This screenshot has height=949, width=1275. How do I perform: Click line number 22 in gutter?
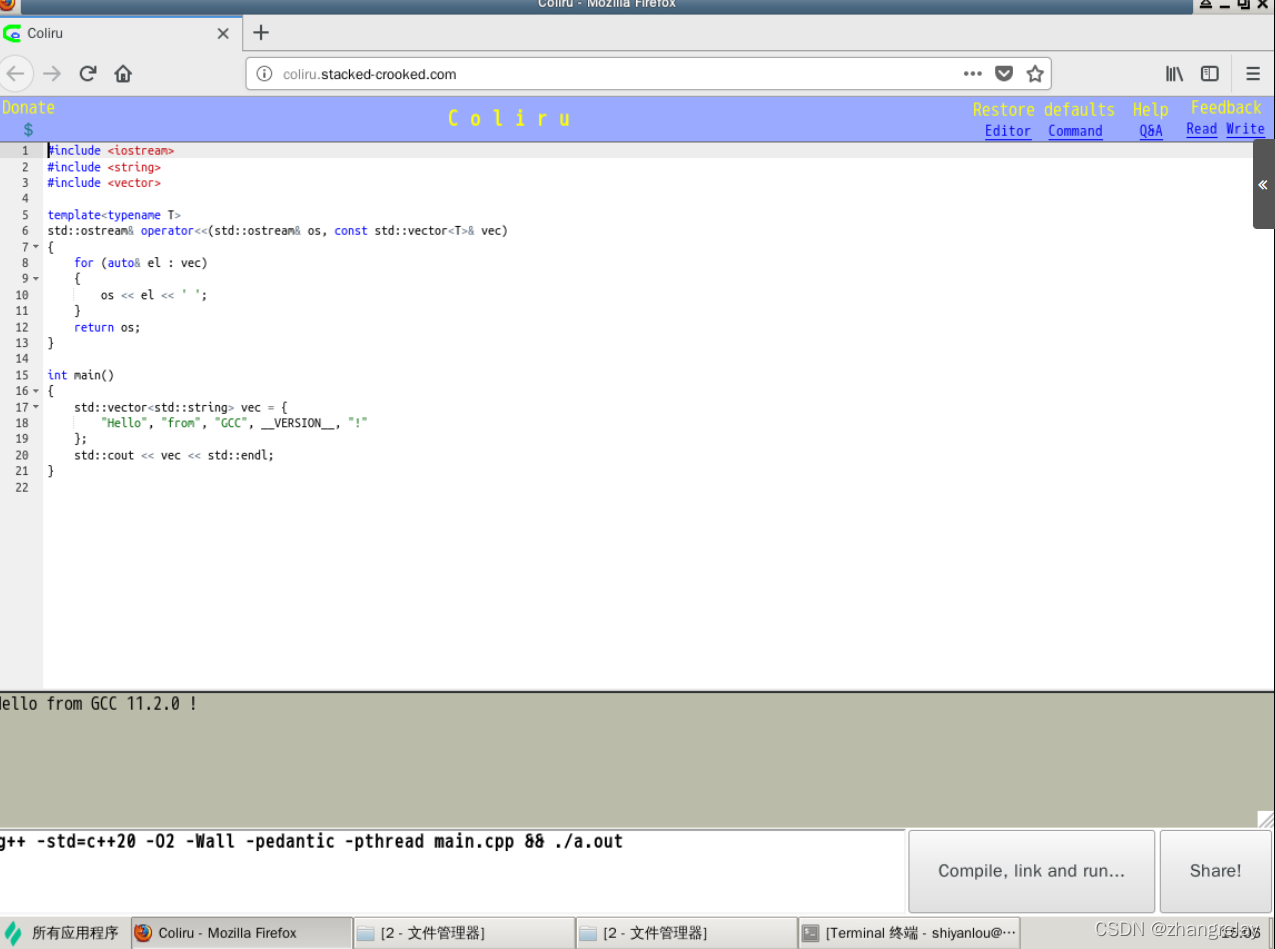coord(22,487)
